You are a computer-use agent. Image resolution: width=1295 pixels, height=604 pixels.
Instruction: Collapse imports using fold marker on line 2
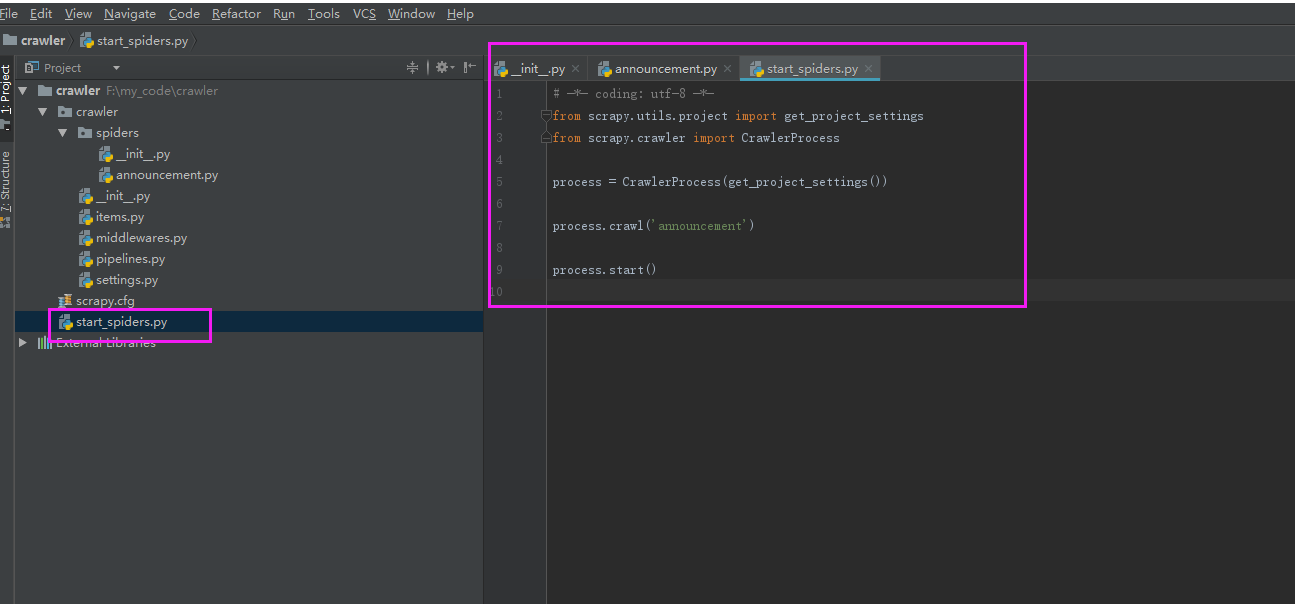pyautogui.click(x=546, y=116)
